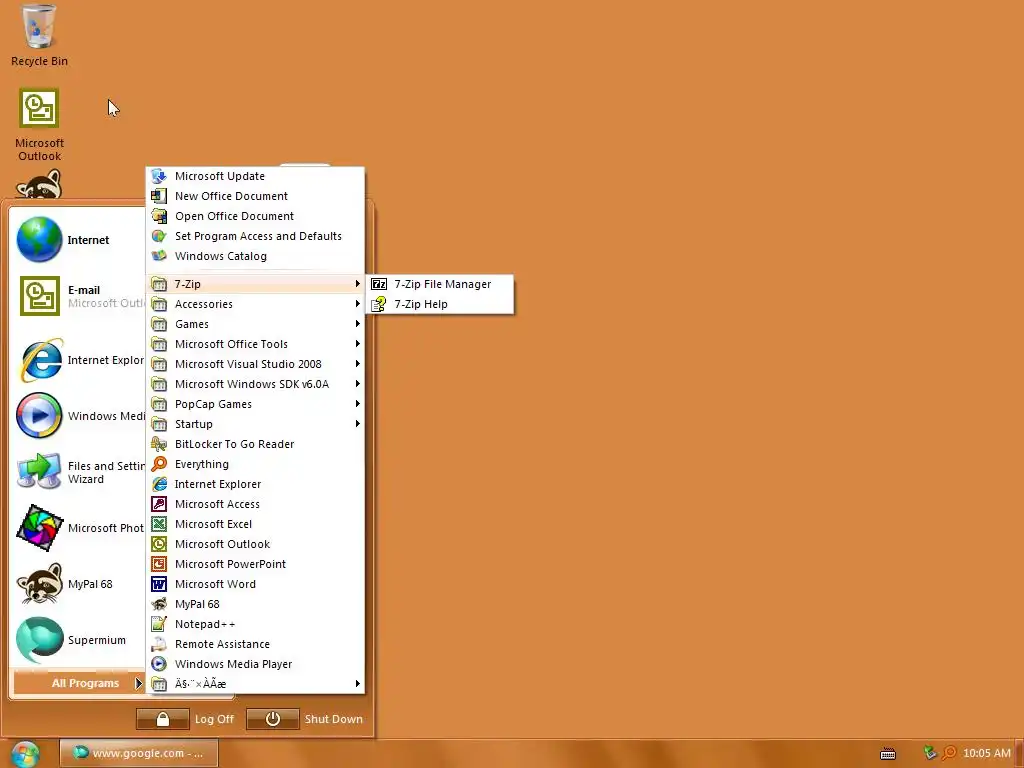This screenshot has width=1024, height=768.
Task: Launch Microsoft Word
Action: click(x=255, y=584)
